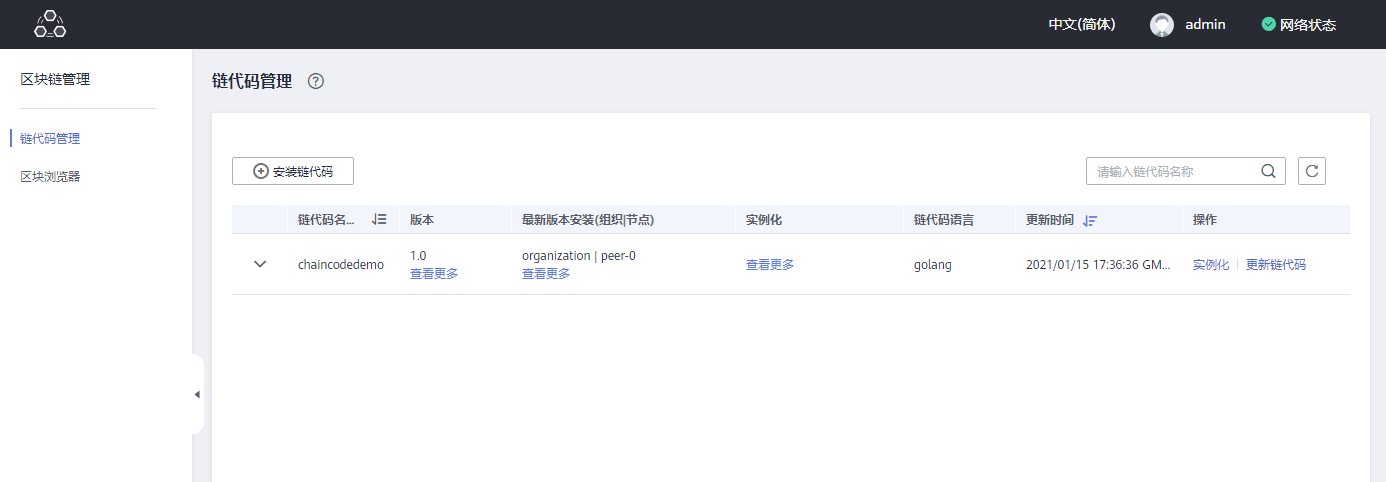The image size is (1386, 482).
Task: Open the admin account menu
Action: (x=1205, y=25)
